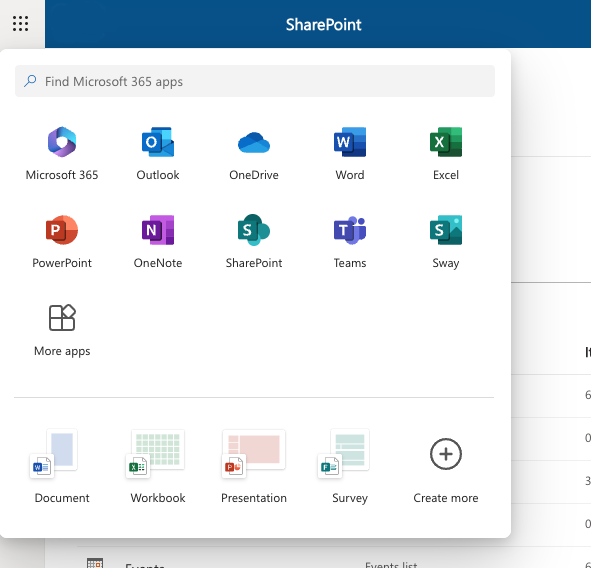
Task: Open OneDrive app
Action: click(254, 153)
